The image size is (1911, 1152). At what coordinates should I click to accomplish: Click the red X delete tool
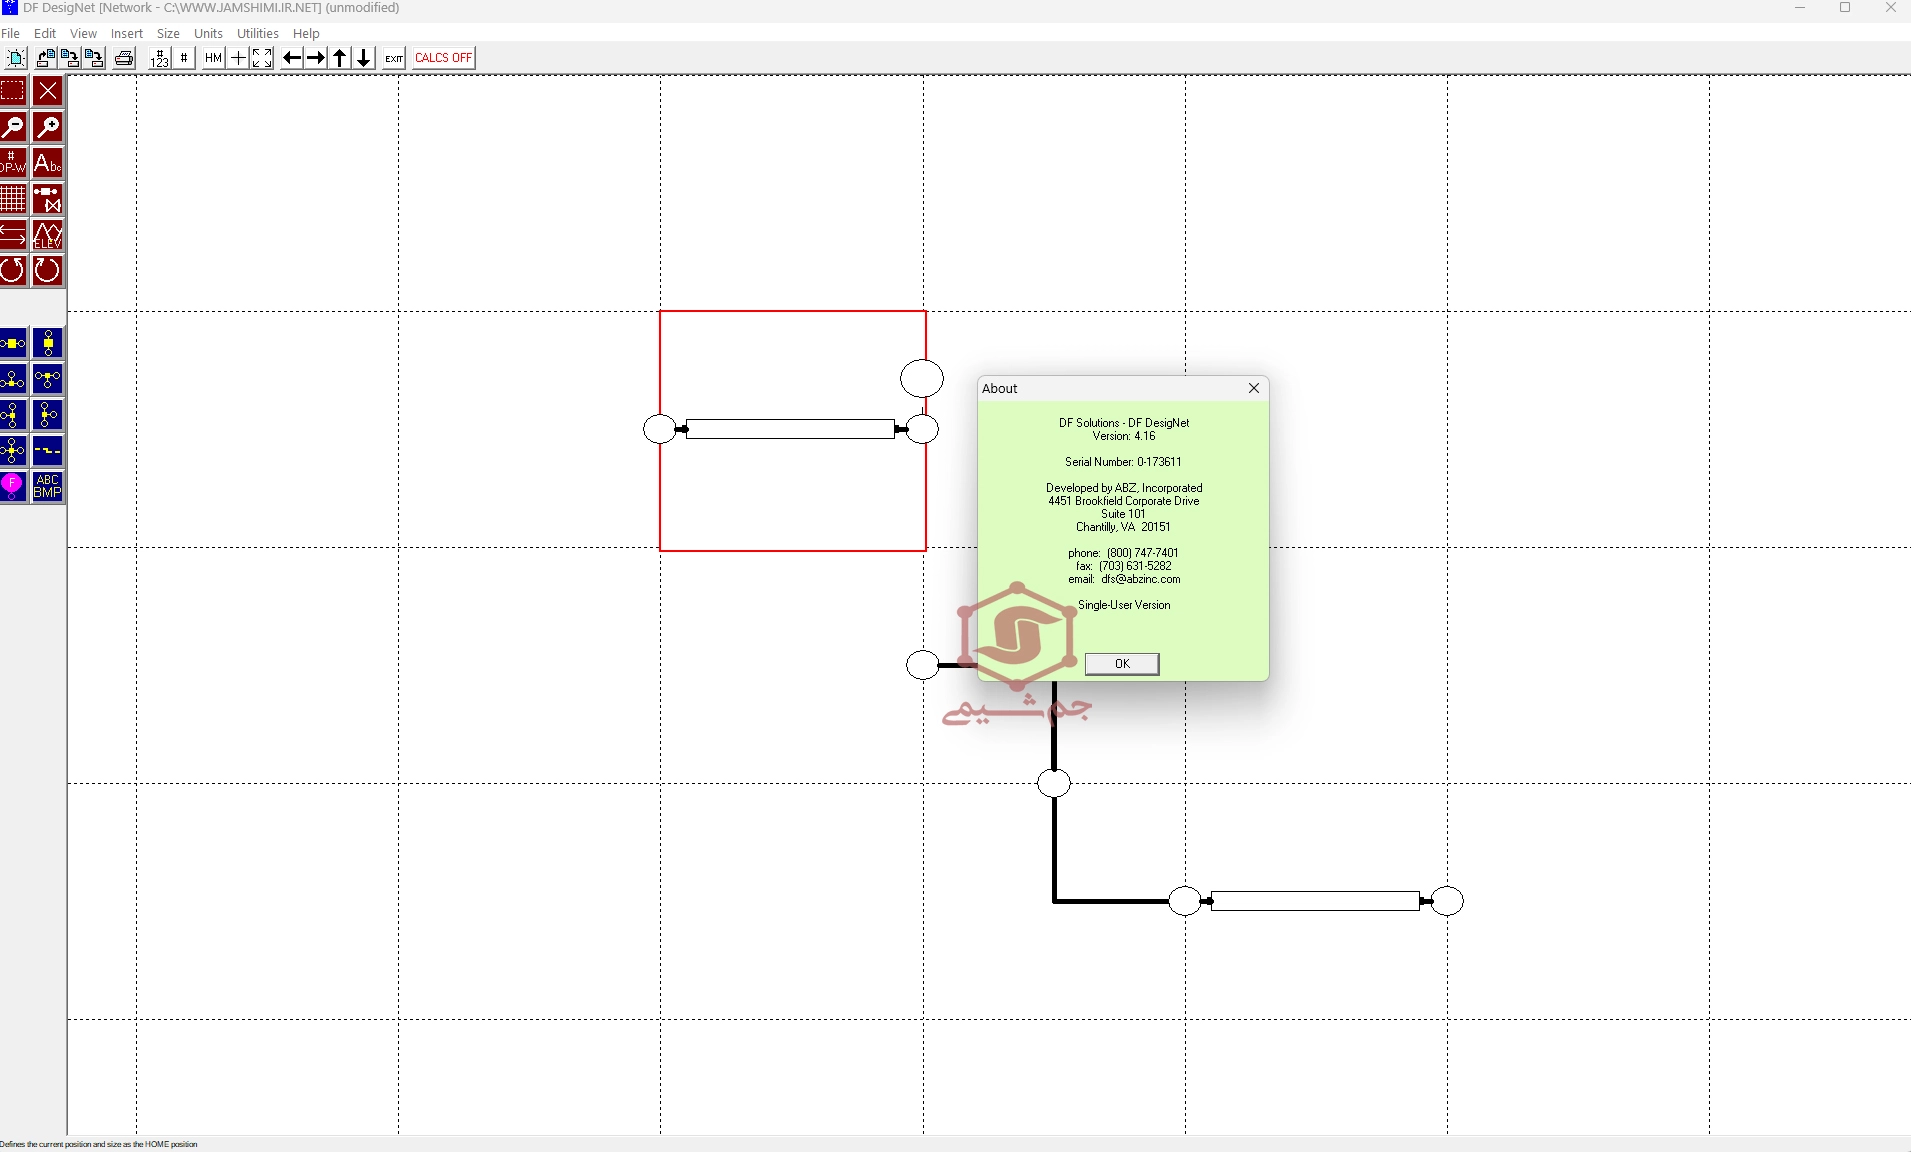(47, 91)
